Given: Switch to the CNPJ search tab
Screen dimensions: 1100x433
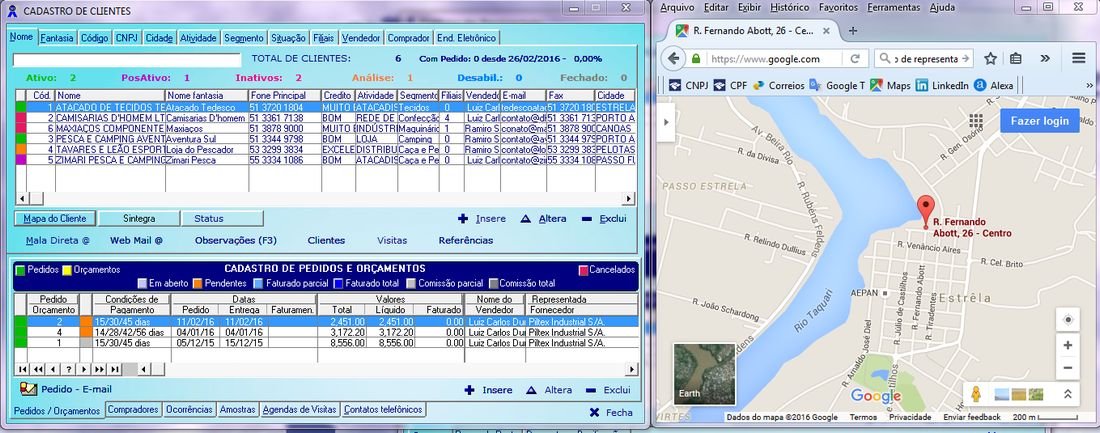Looking at the screenshot, I should tap(127, 38).
